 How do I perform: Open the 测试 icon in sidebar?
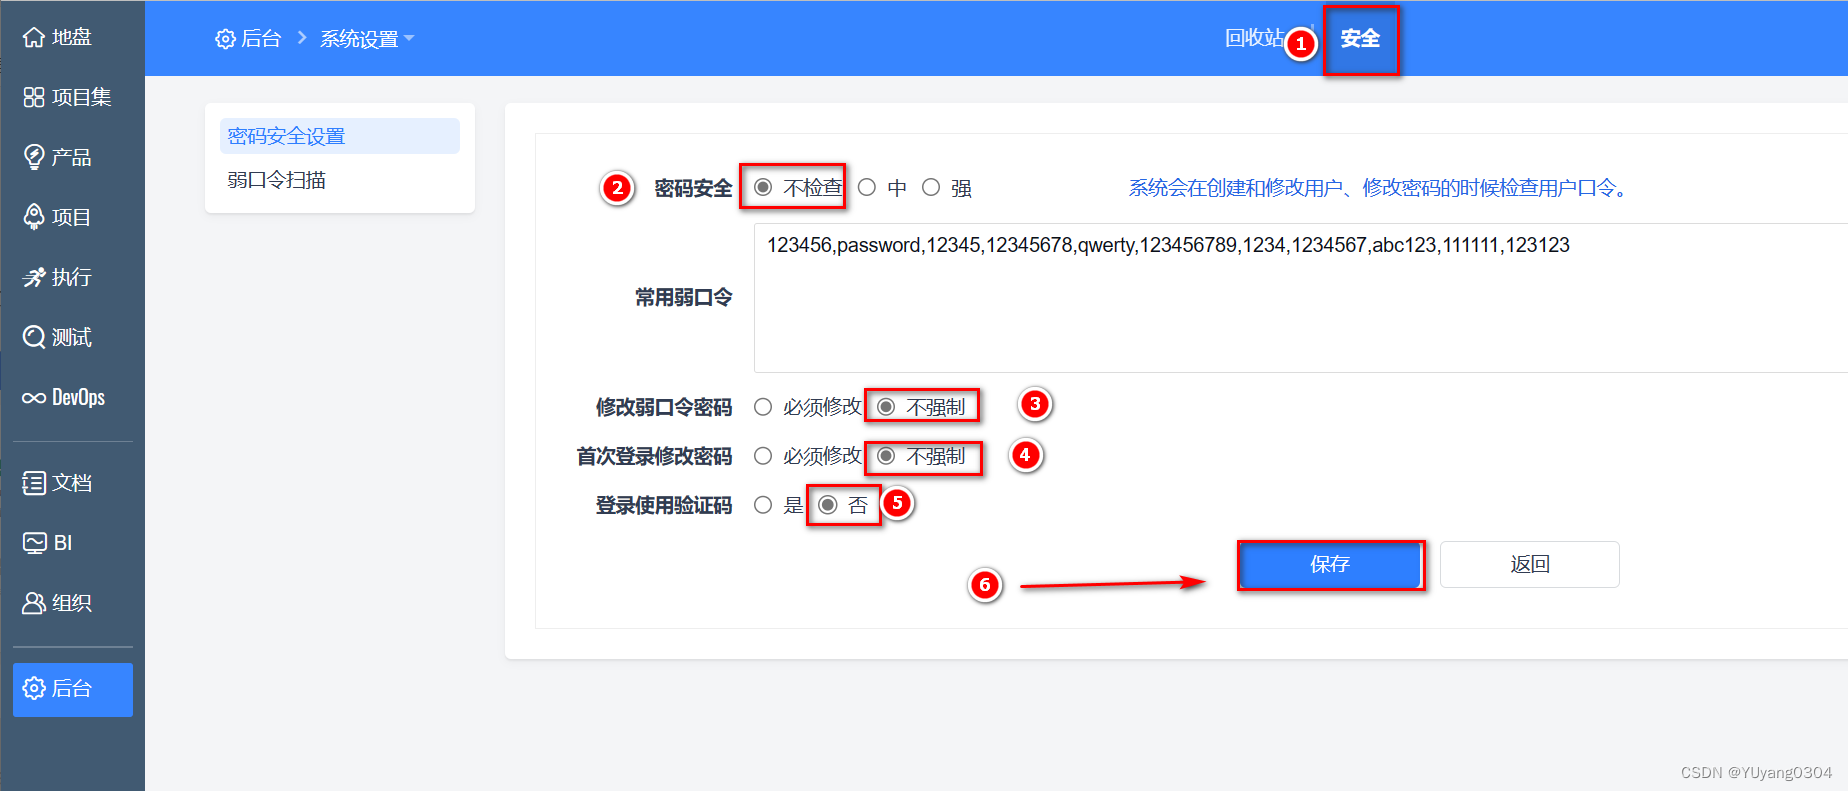click(34, 337)
